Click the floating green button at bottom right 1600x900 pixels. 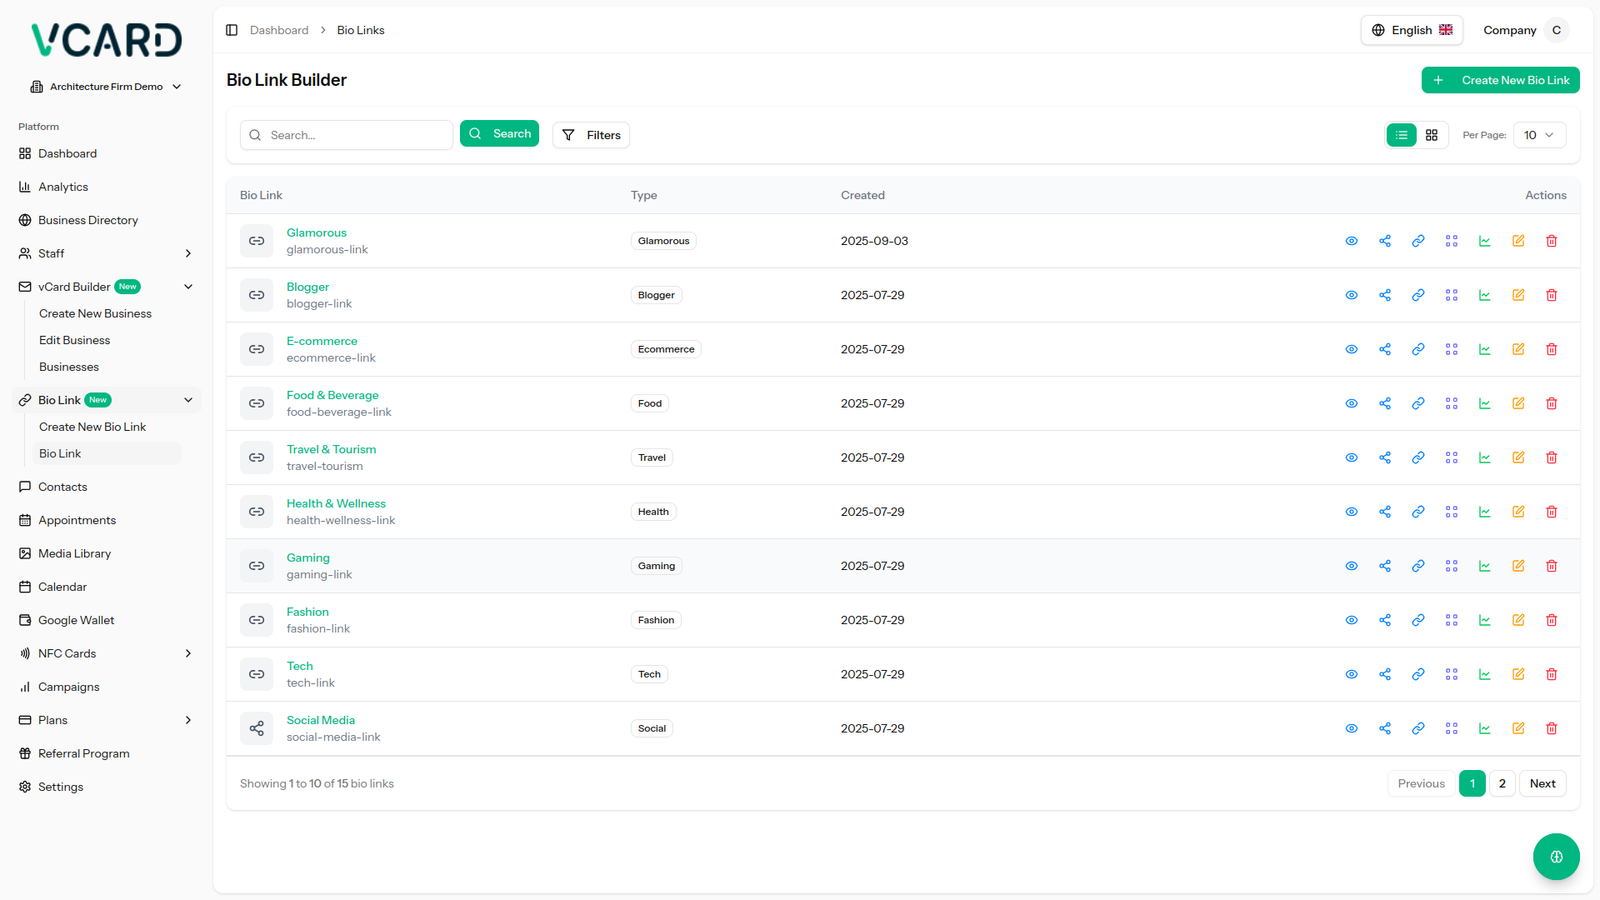tap(1556, 856)
